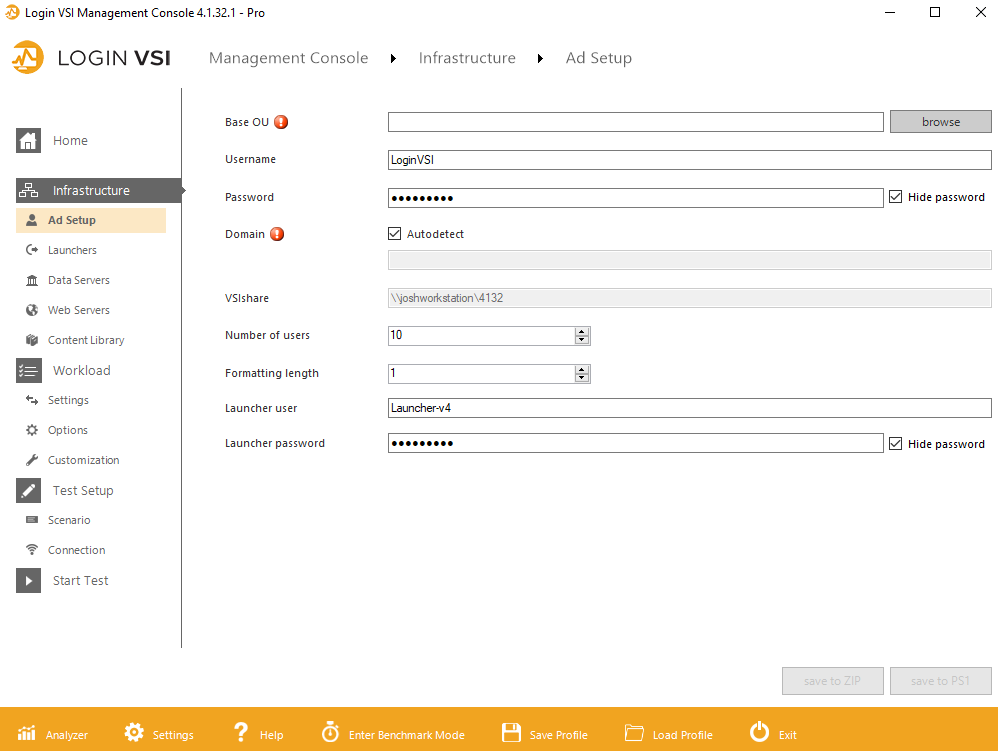This screenshot has width=998, height=751.
Task: Click the Scenario icon
Action: 31,520
